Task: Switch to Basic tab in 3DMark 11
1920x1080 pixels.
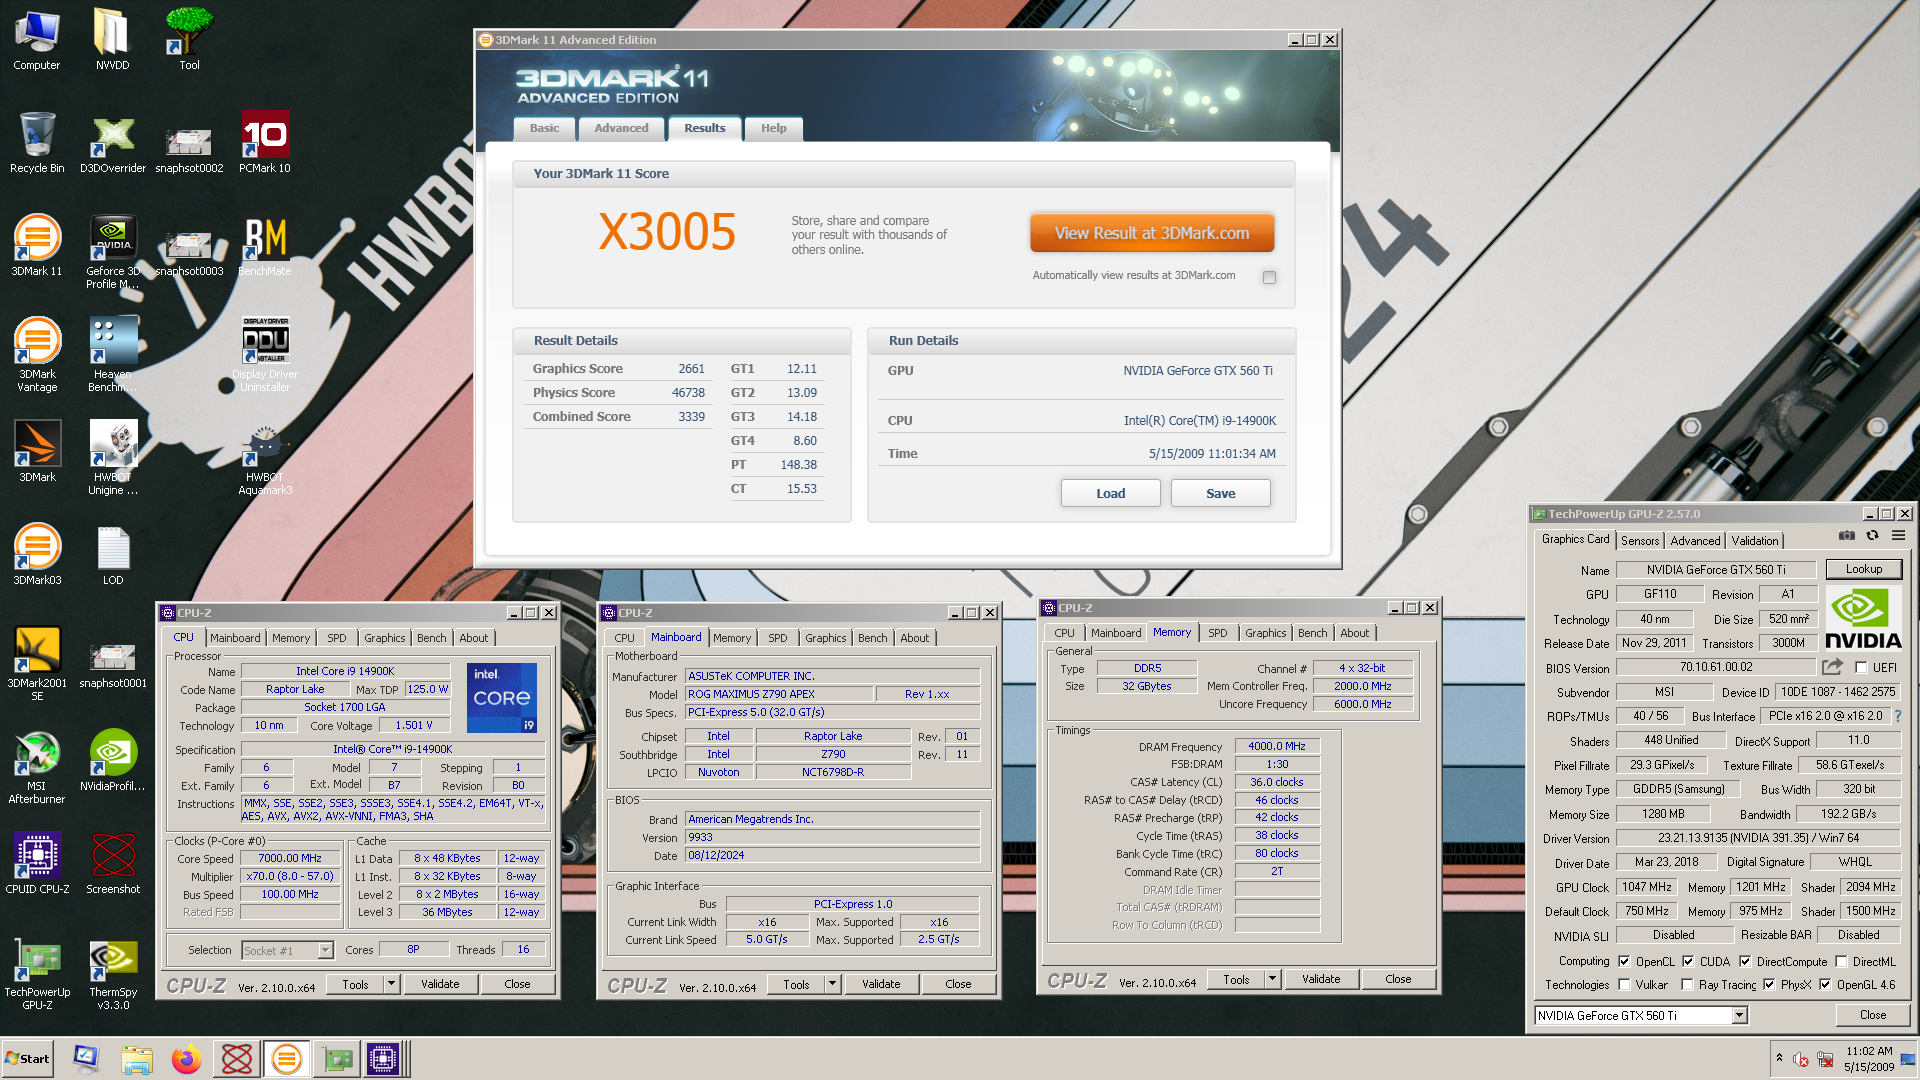Action: (544, 128)
